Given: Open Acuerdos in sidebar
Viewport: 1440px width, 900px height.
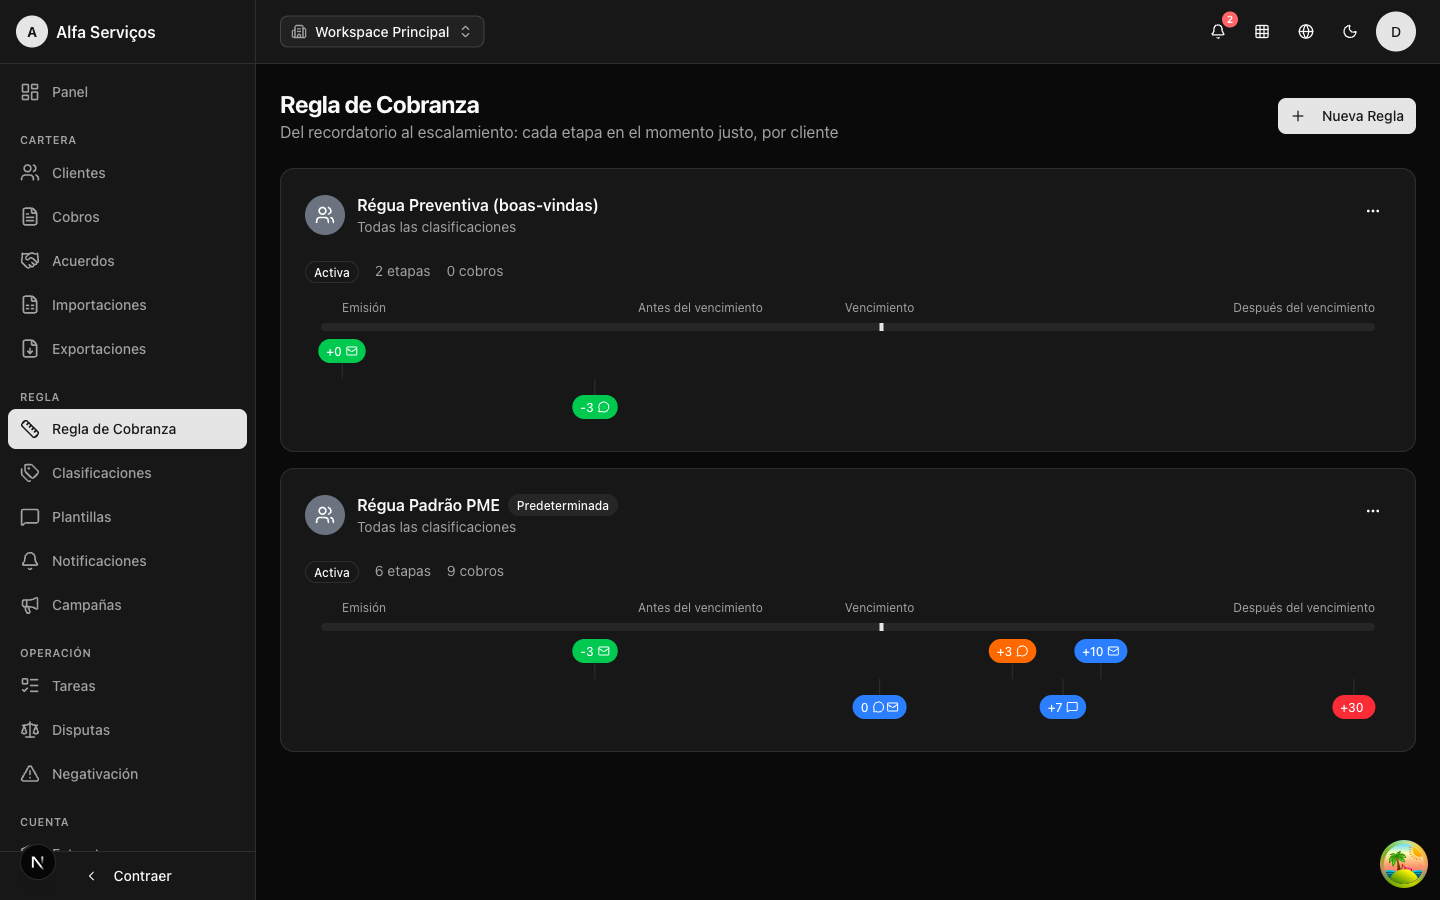Looking at the screenshot, I should [127, 261].
